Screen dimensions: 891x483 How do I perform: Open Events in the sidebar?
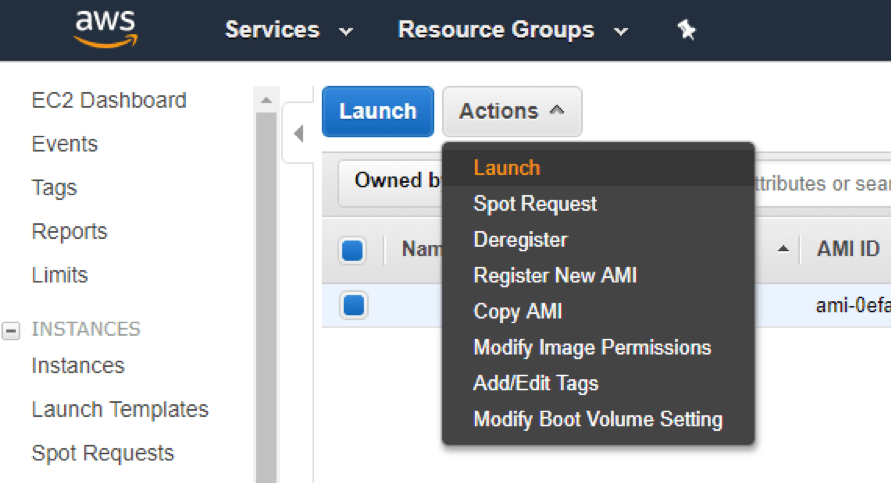pos(65,144)
